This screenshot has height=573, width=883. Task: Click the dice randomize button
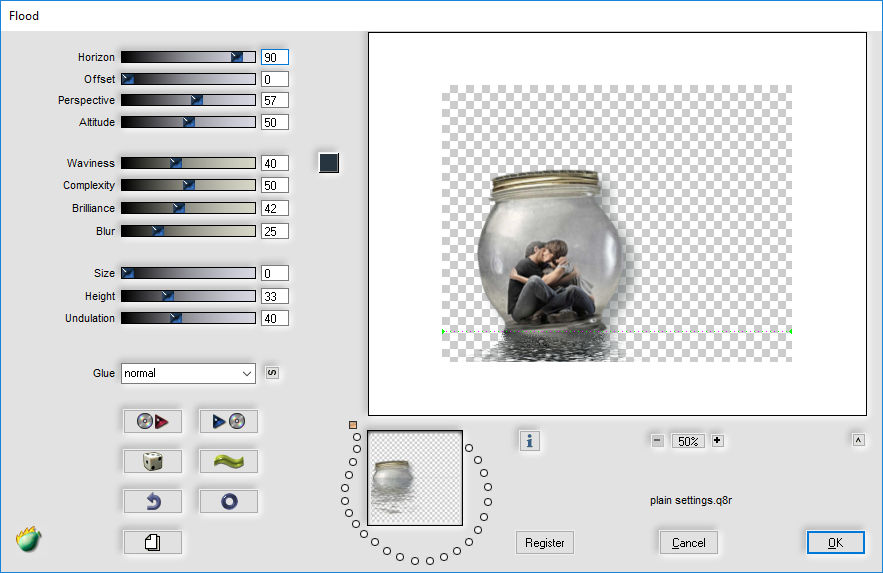(153, 462)
